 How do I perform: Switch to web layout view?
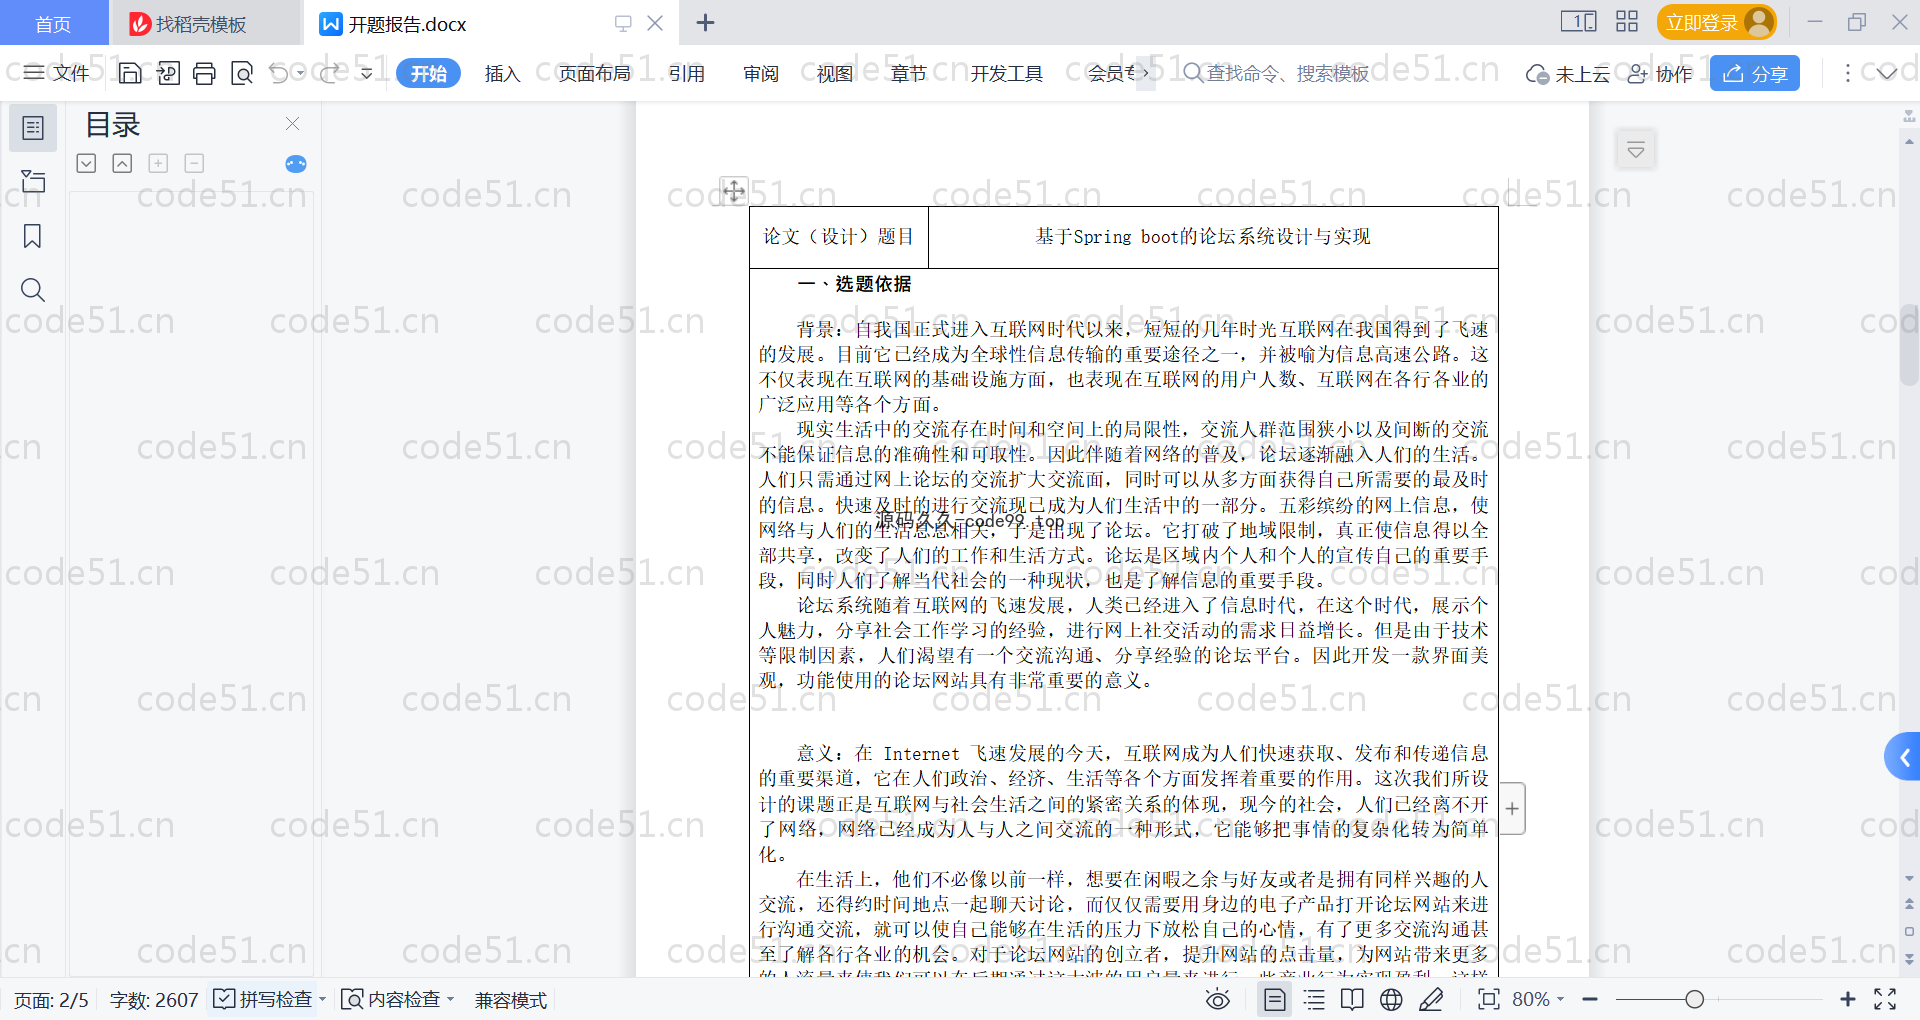click(x=1391, y=999)
